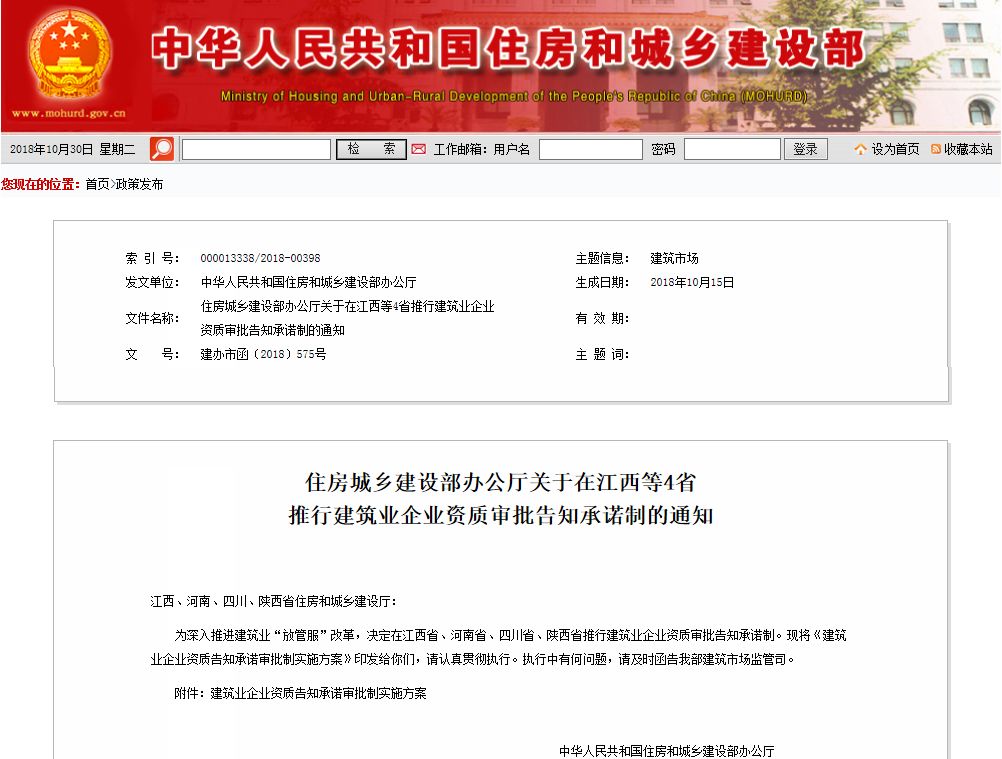Click the home icon beside 设为首页
Image resolution: width=1002 pixels, height=759 pixels.
pos(860,150)
